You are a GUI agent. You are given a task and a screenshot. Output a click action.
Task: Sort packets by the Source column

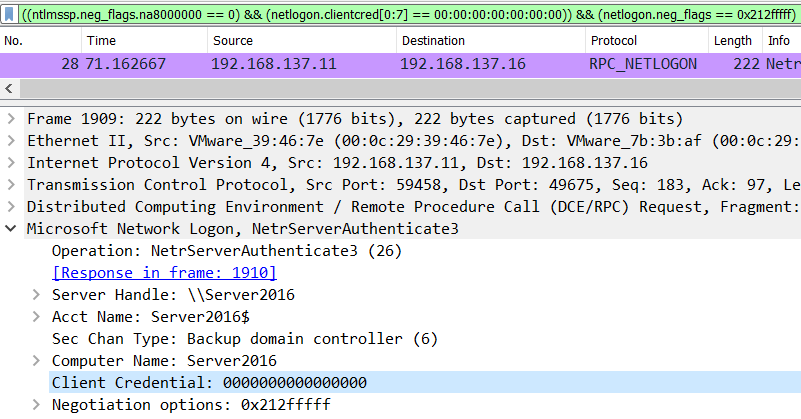click(302, 41)
